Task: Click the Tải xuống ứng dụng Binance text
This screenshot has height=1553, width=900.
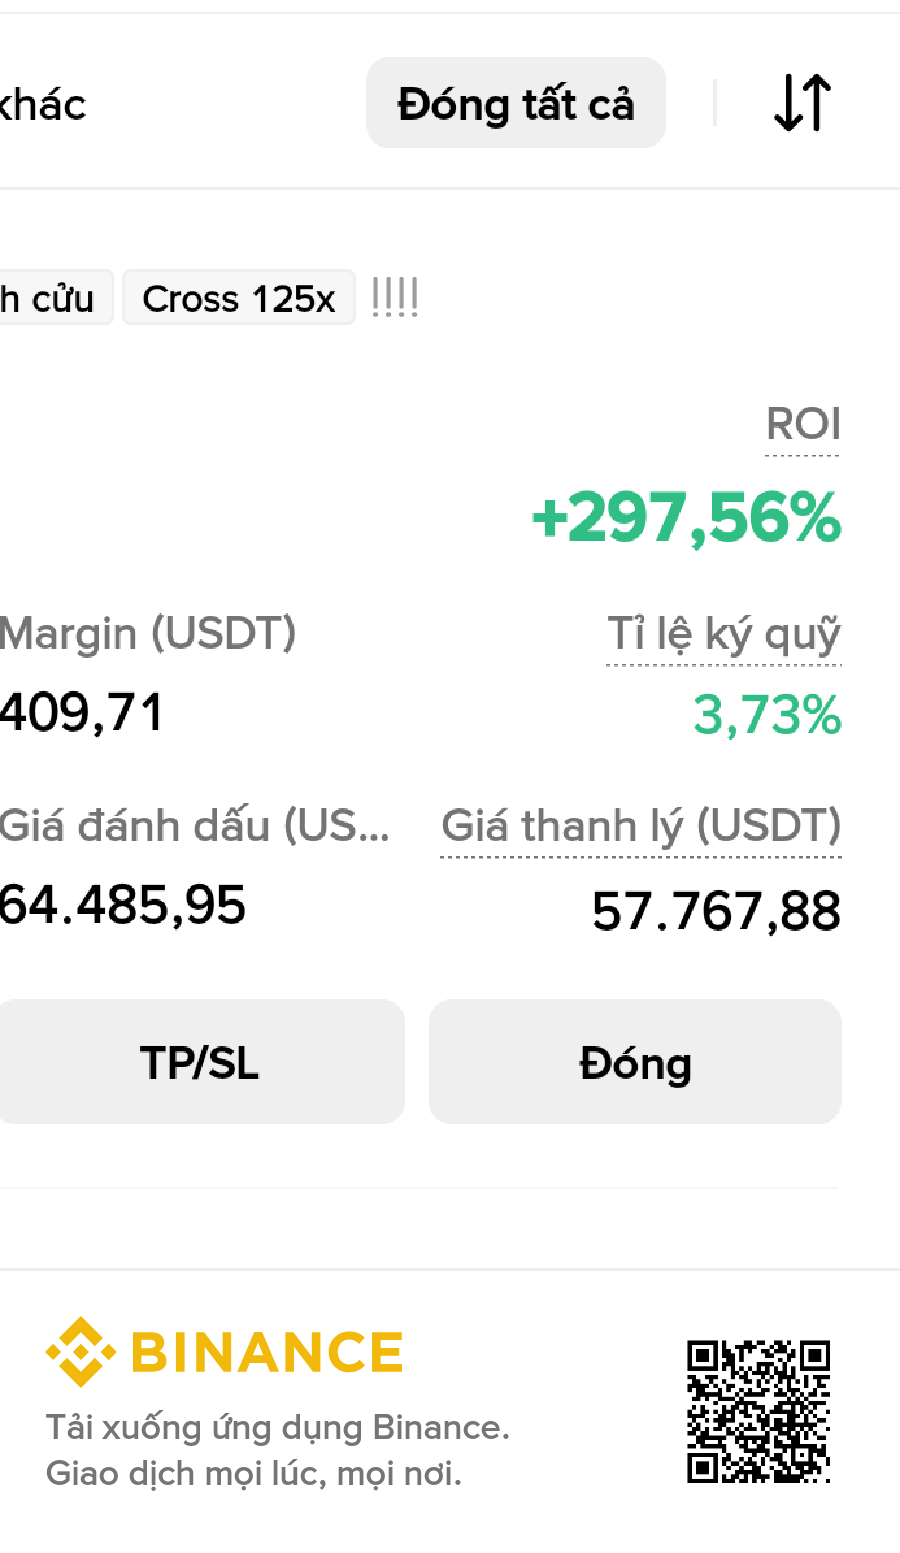Action: [278, 1427]
